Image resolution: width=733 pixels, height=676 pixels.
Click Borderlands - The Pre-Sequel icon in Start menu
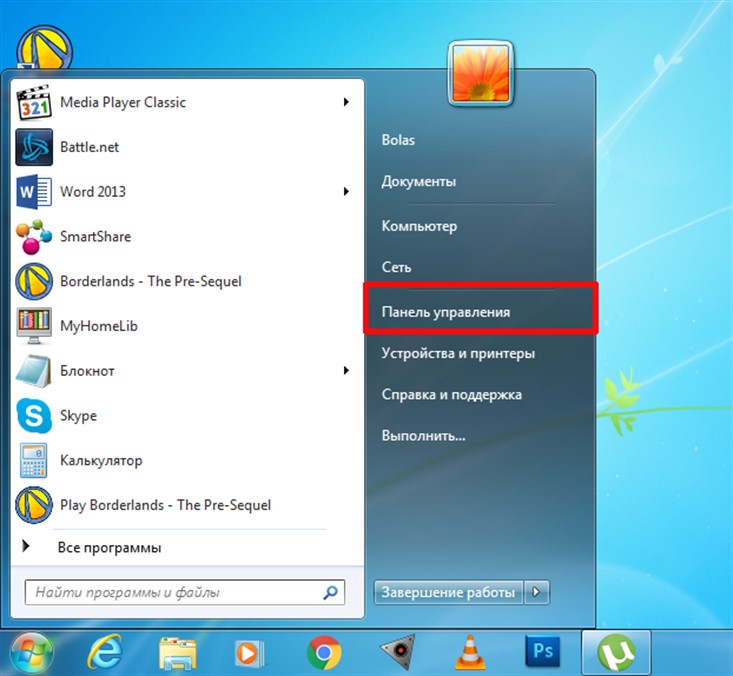pyautogui.click(x=34, y=281)
